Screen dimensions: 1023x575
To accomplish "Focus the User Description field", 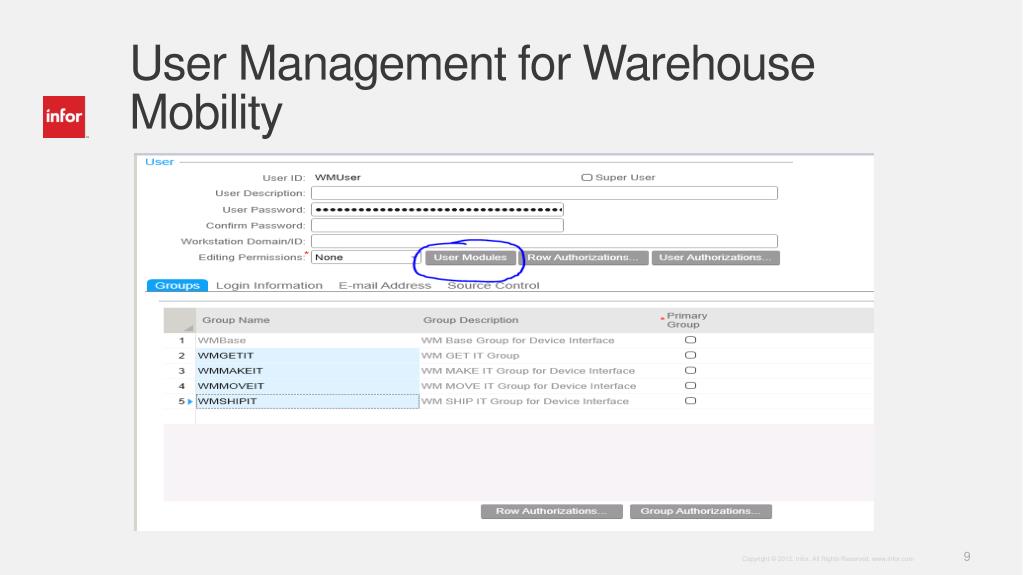I will (544, 193).
